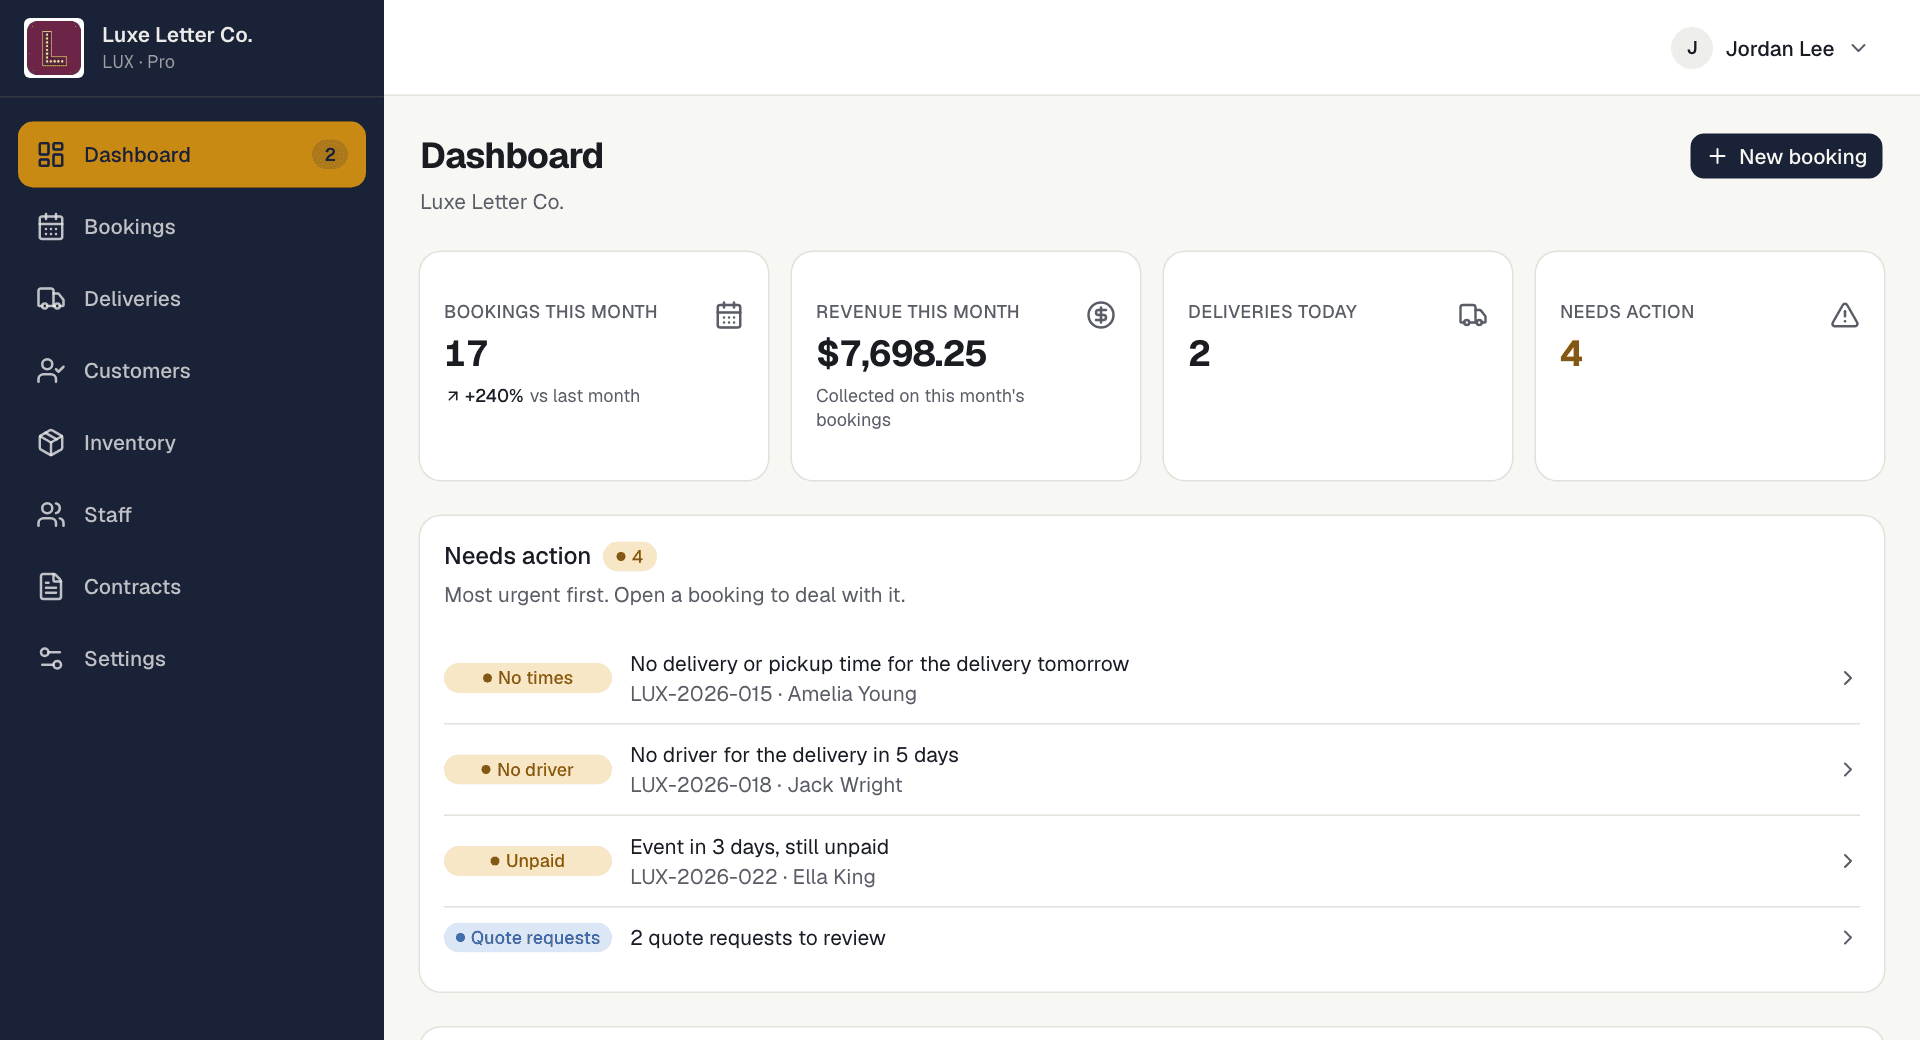Click truck icon on Deliveries Today card
Image resolution: width=1920 pixels, height=1040 pixels.
(x=1473, y=315)
